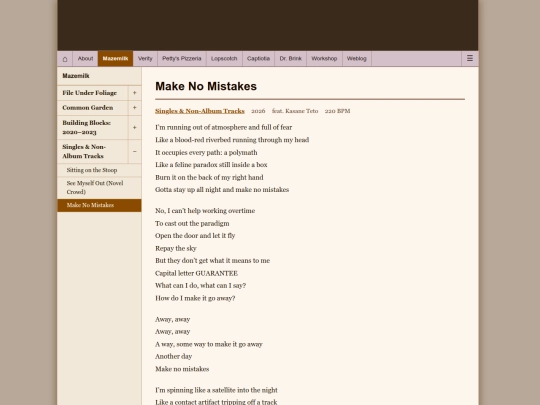This screenshot has width=540, height=405.
Task: Click lyric 'It occupies every path: a polymath'
Action: pyautogui.click(x=206, y=153)
